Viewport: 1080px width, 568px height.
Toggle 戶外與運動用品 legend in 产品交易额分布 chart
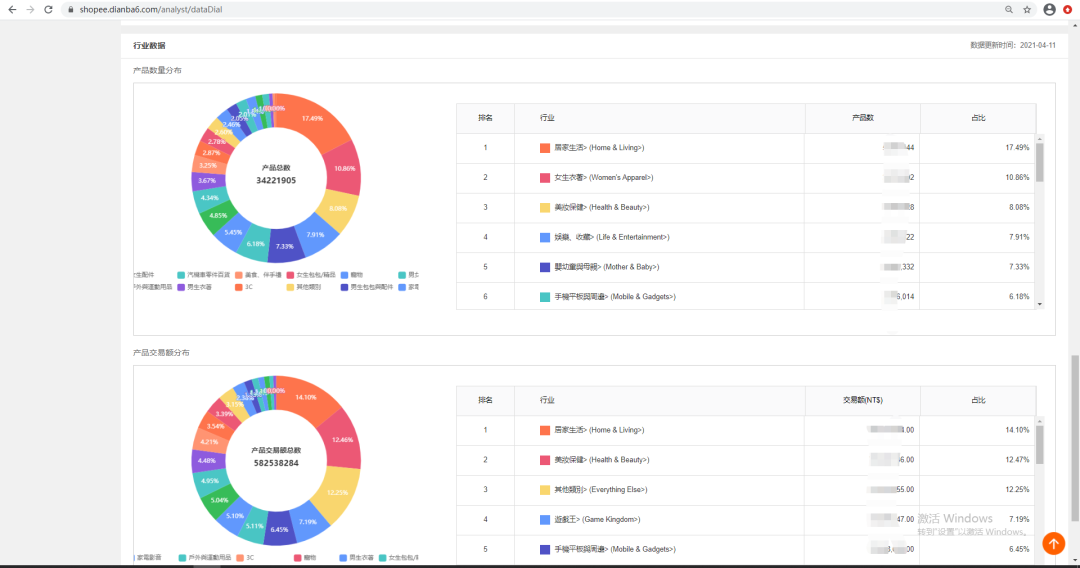tap(205, 558)
